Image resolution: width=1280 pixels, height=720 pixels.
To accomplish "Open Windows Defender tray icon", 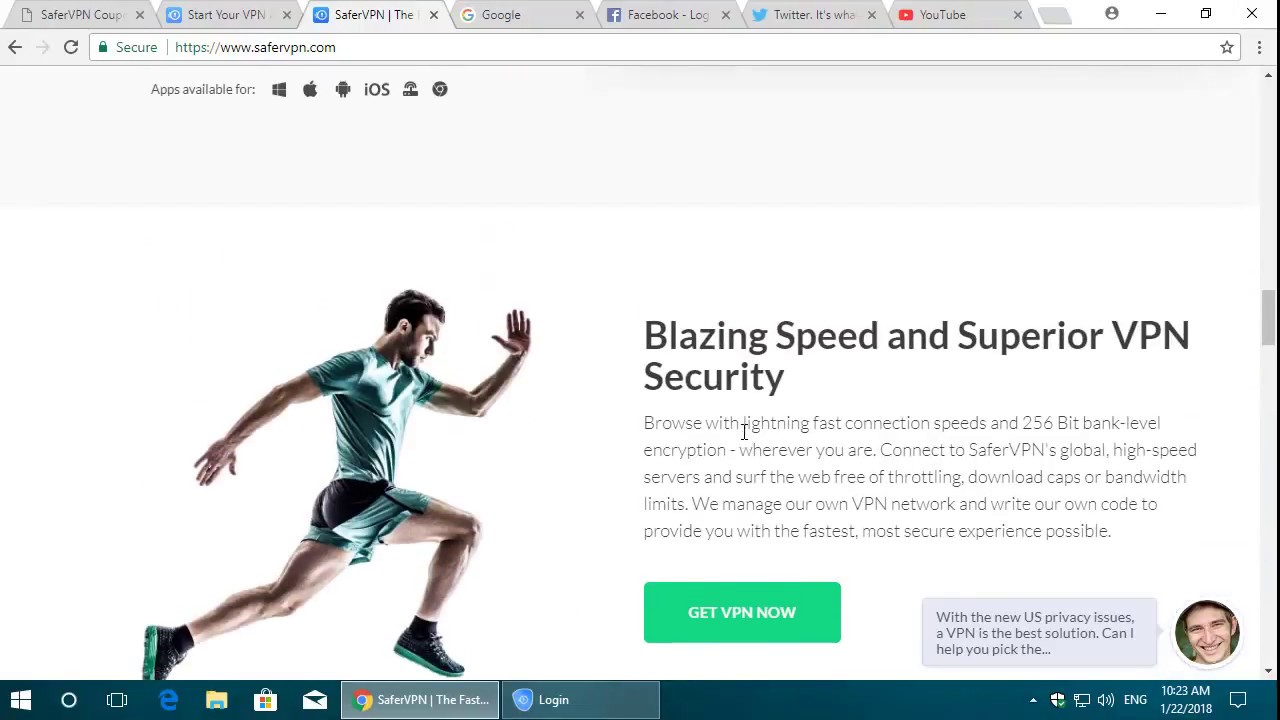I will pyautogui.click(x=1058, y=700).
